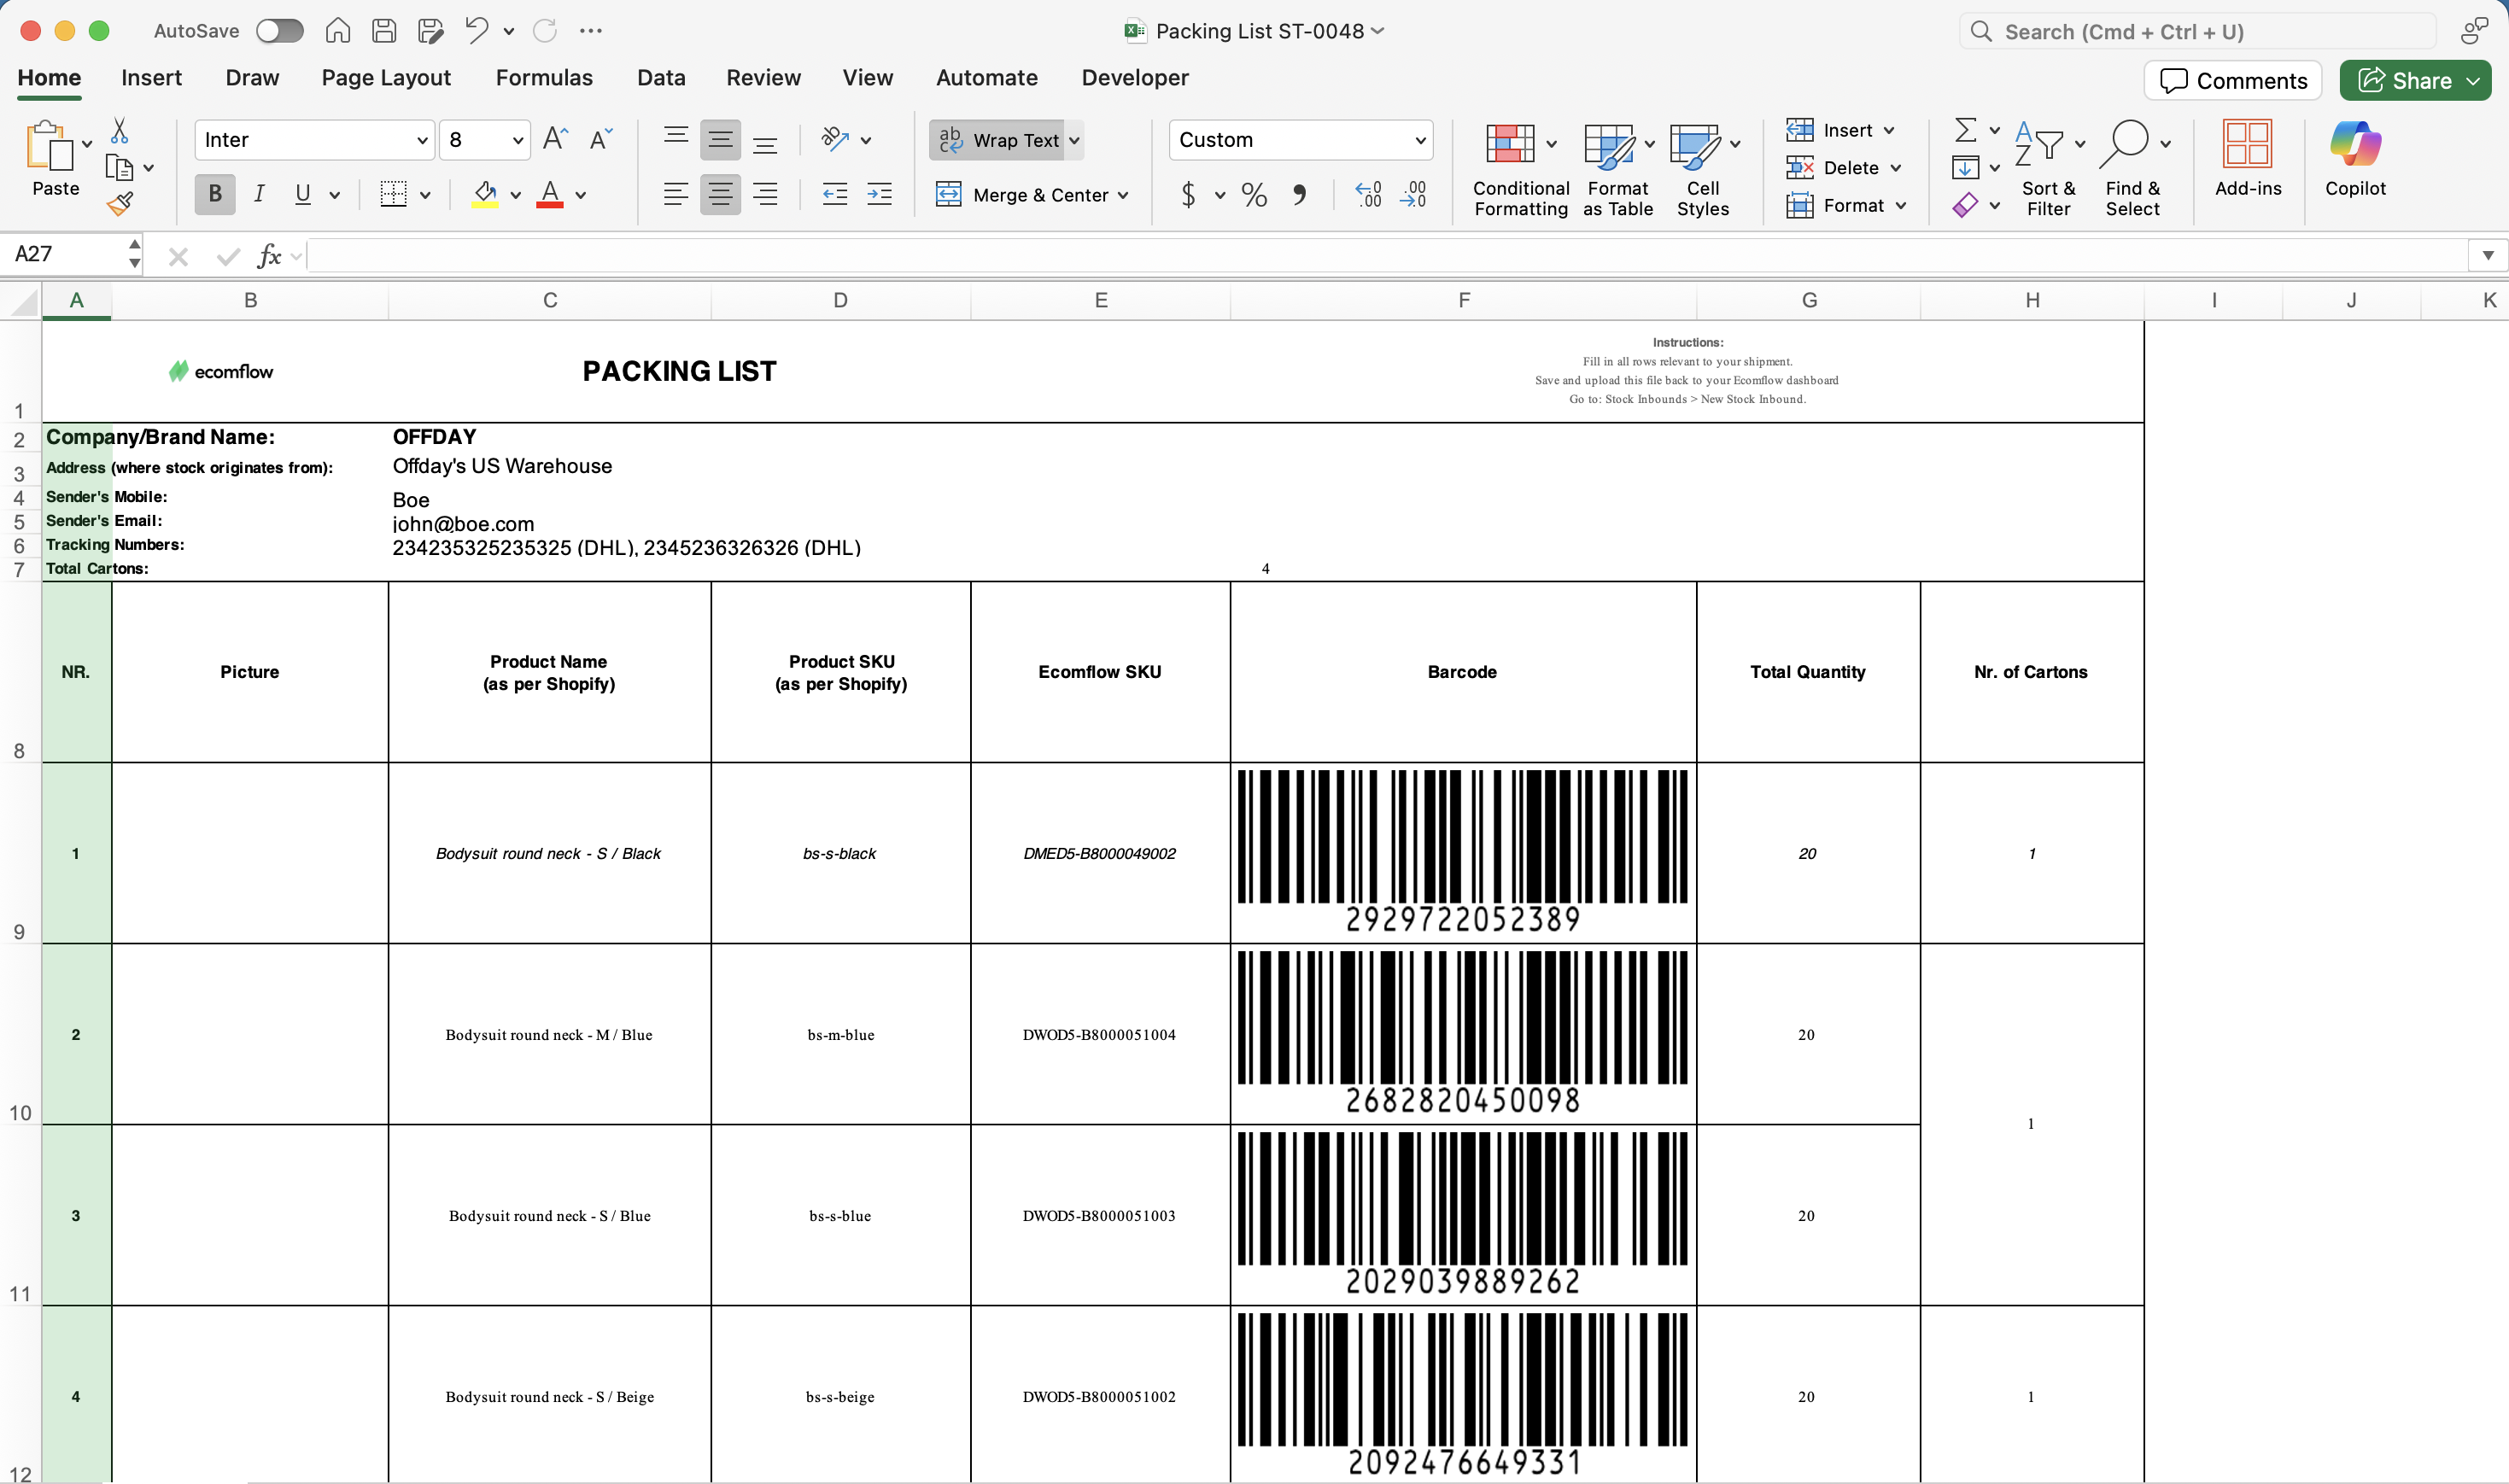Image resolution: width=2509 pixels, height=1484 pixels.
Task: Click the currency dollar format icon
Action: [1188, 194]
